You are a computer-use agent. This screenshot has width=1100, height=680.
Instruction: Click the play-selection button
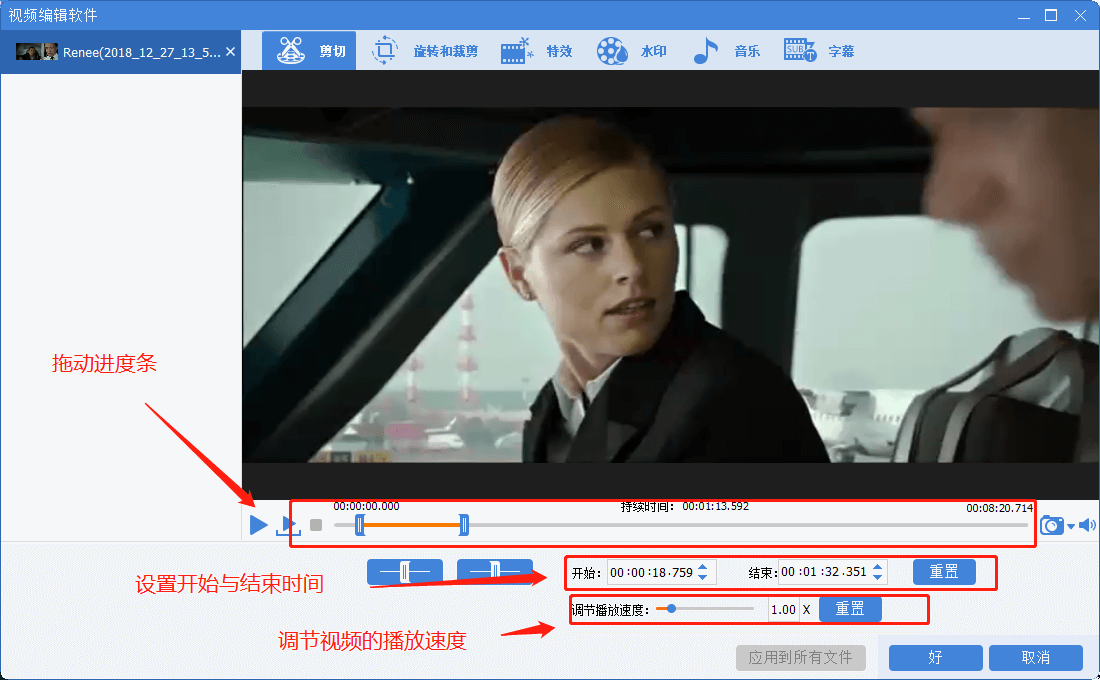pyautogui.click(x=288, y=525)
